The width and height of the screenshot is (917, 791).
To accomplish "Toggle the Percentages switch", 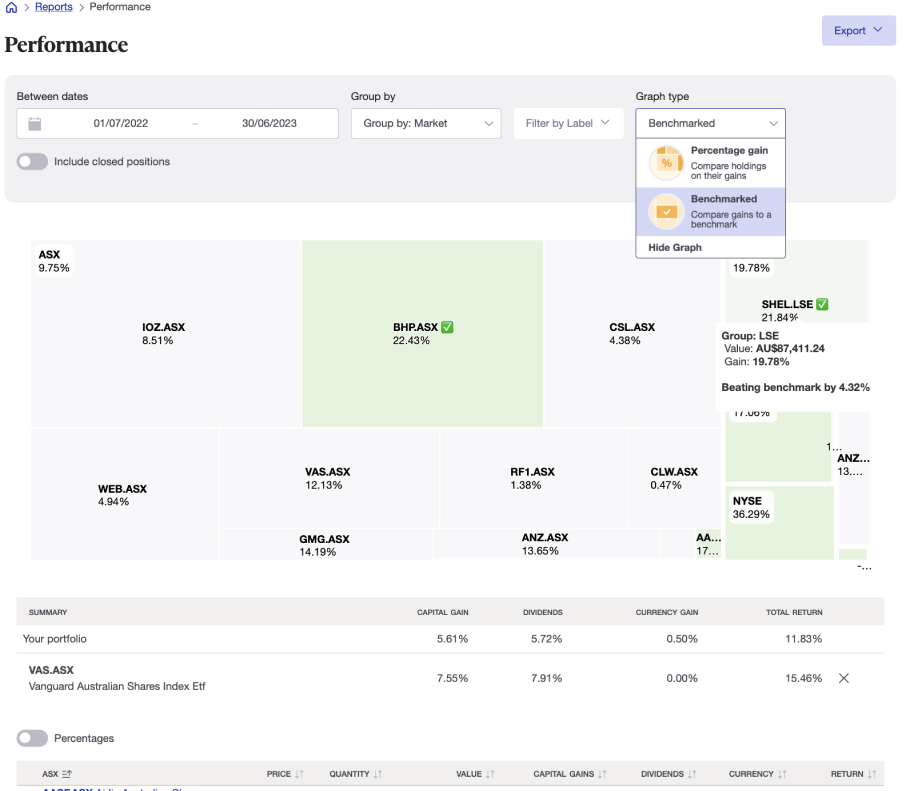I will tap(32, 738).
